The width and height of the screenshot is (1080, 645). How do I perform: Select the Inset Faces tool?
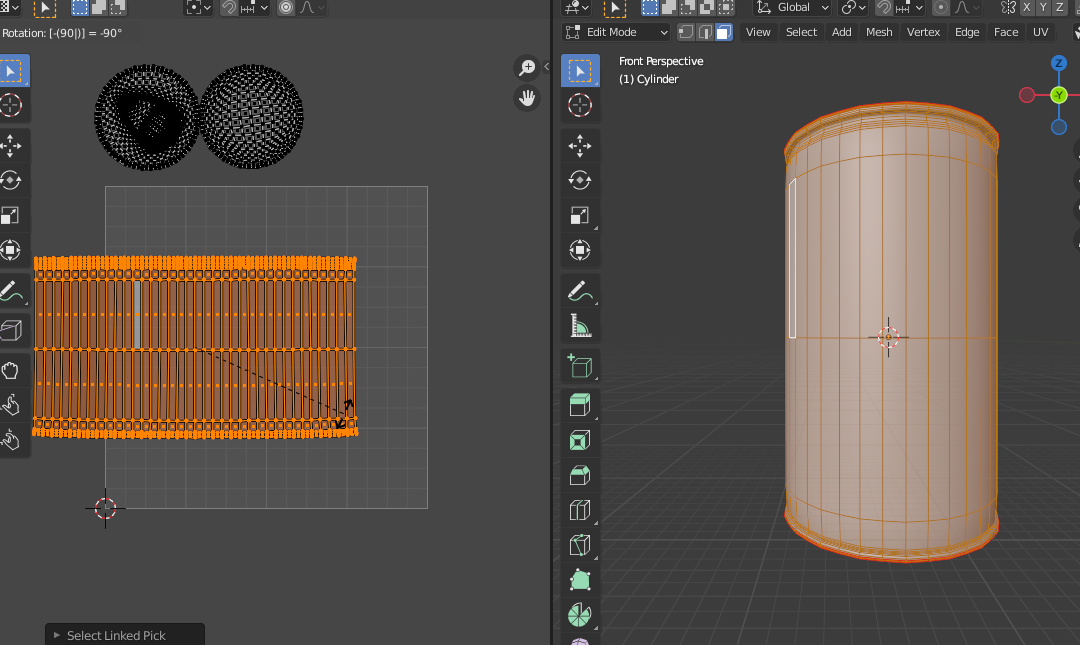pos(579,440)
